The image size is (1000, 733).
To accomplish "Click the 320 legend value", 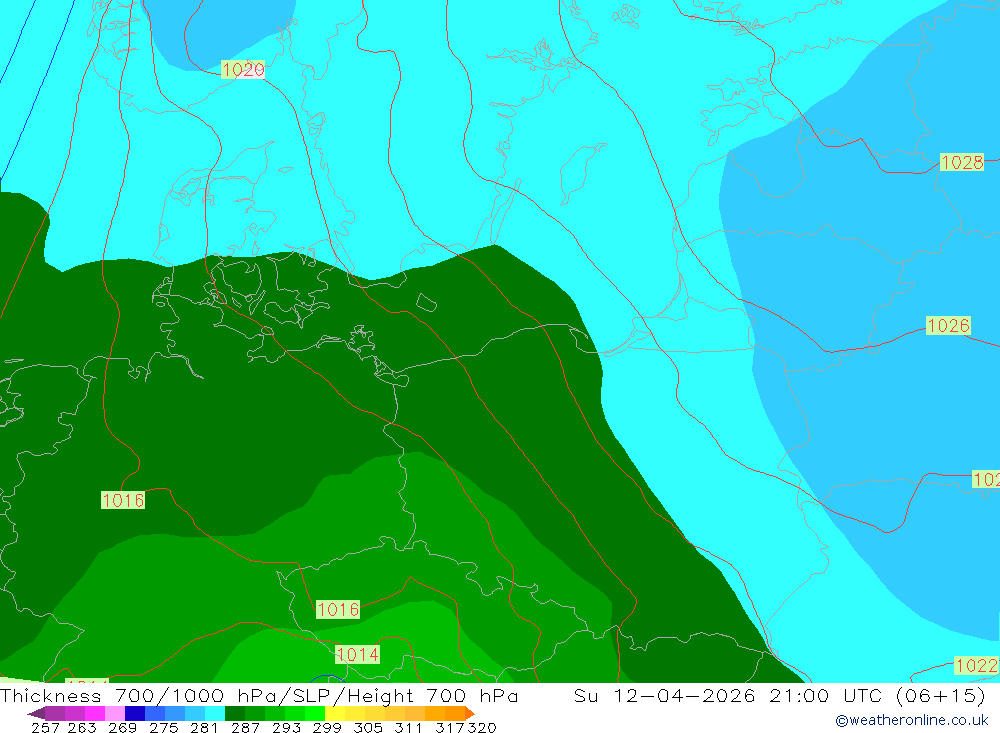I will 482,727.
